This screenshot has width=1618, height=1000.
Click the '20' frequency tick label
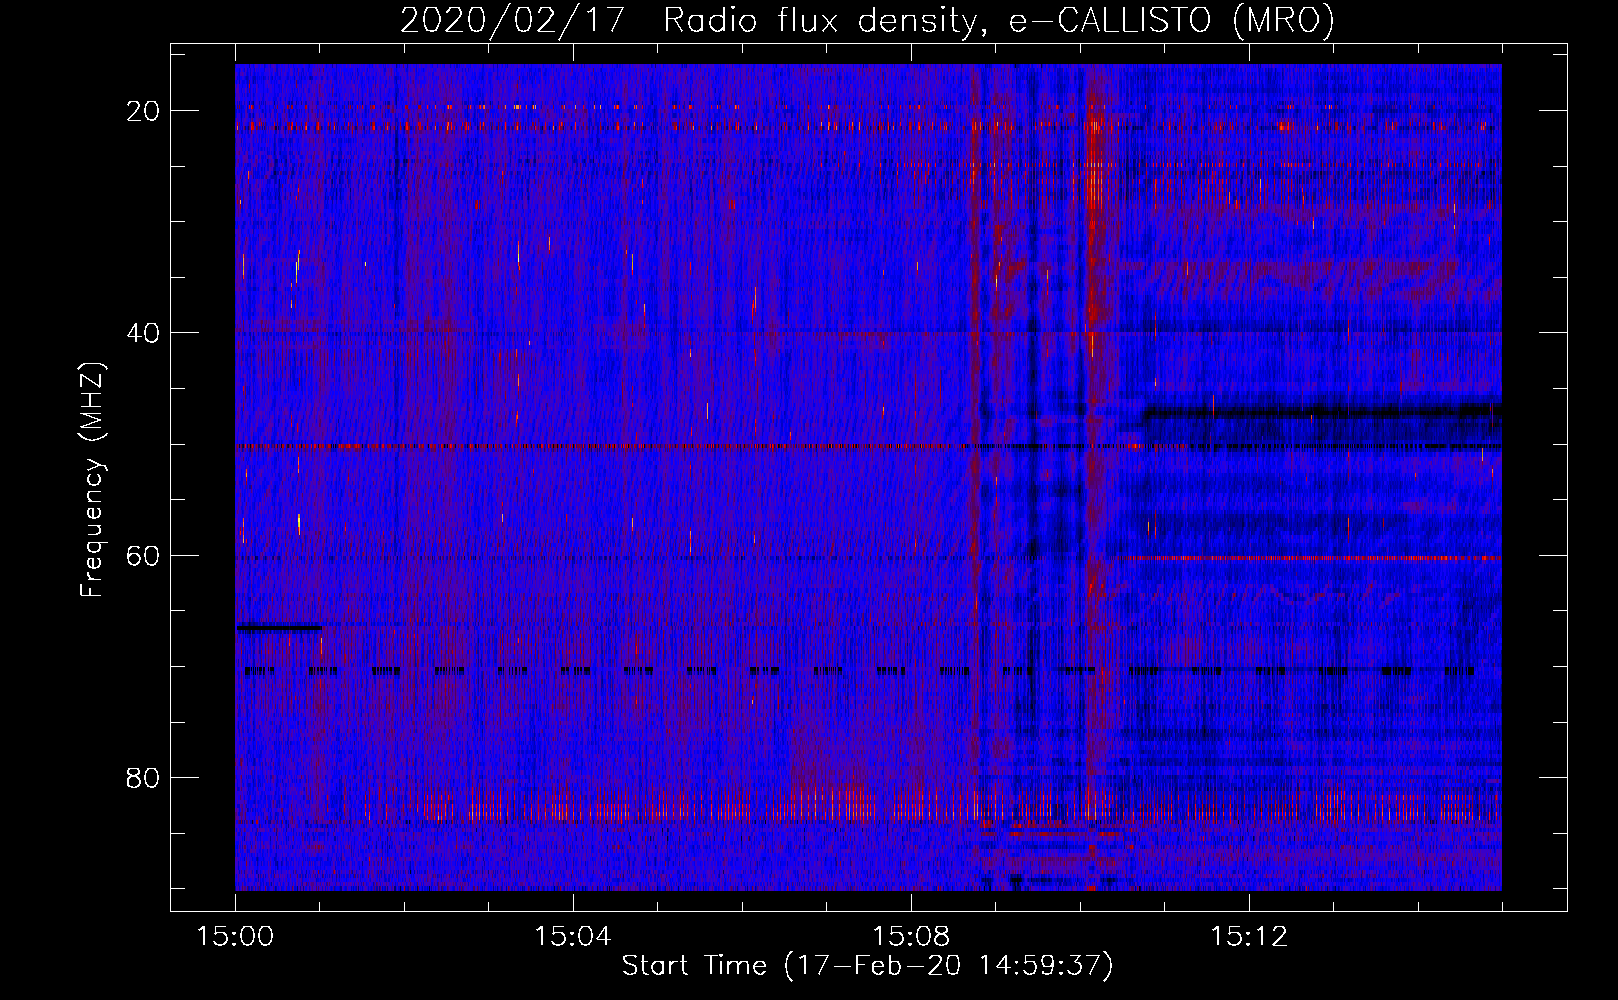coord(143,111)
